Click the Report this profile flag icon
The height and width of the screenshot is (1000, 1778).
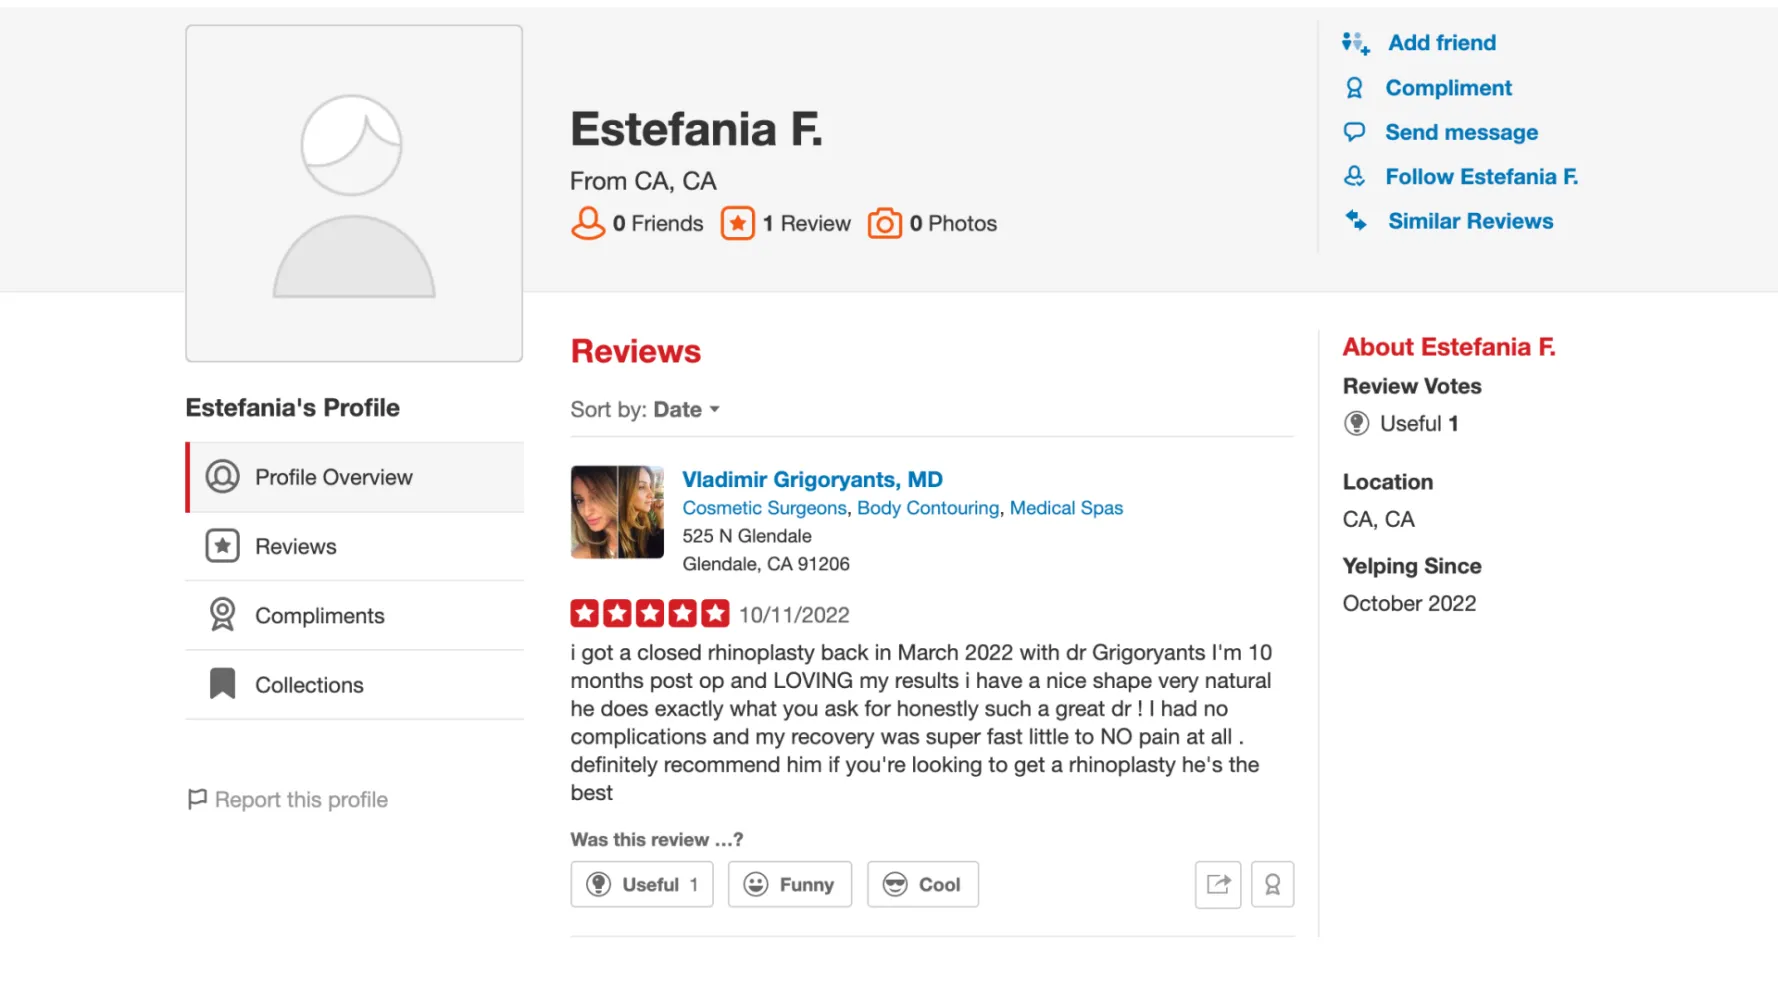point(197,799)
